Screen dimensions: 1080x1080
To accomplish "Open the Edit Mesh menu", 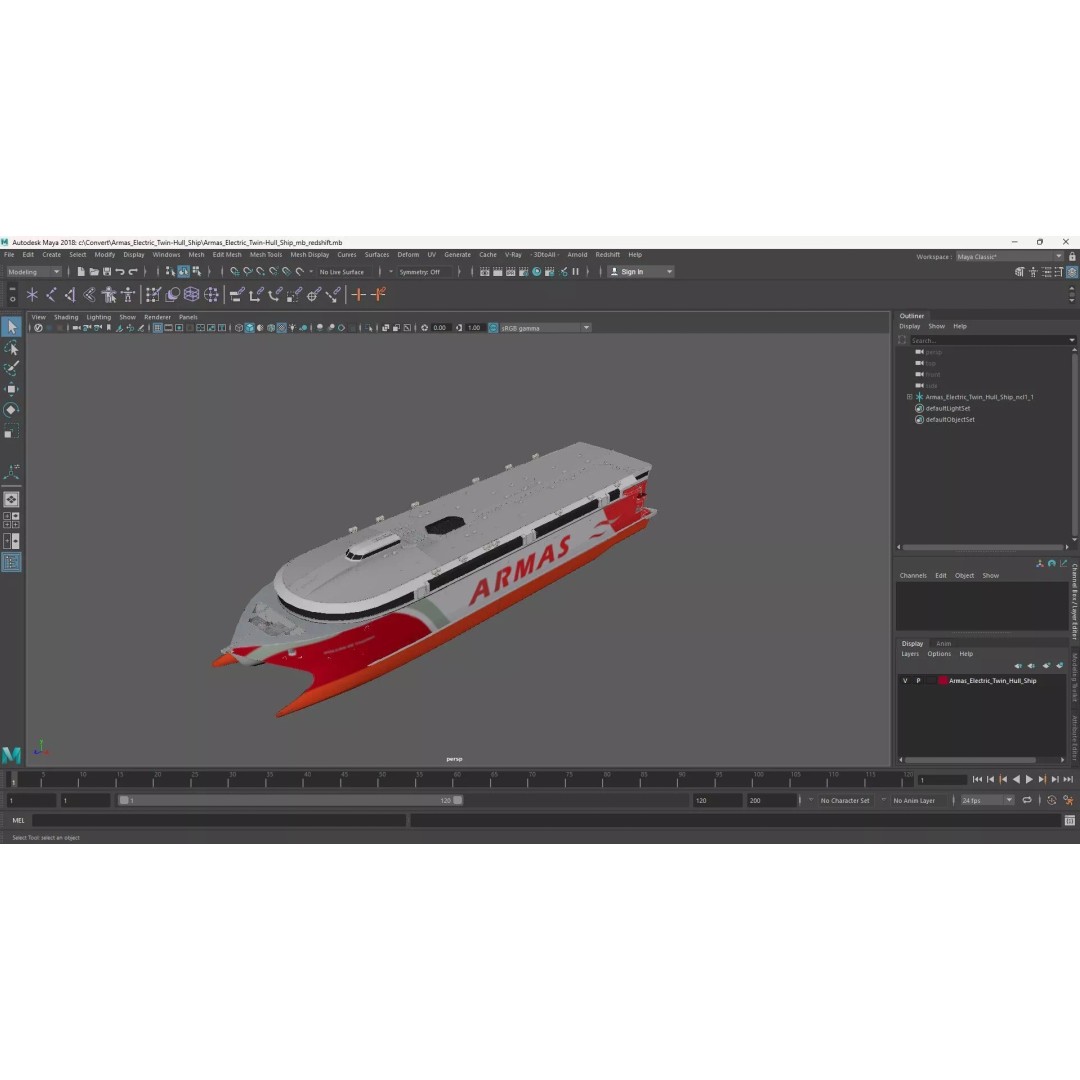I will click(227, 255).
